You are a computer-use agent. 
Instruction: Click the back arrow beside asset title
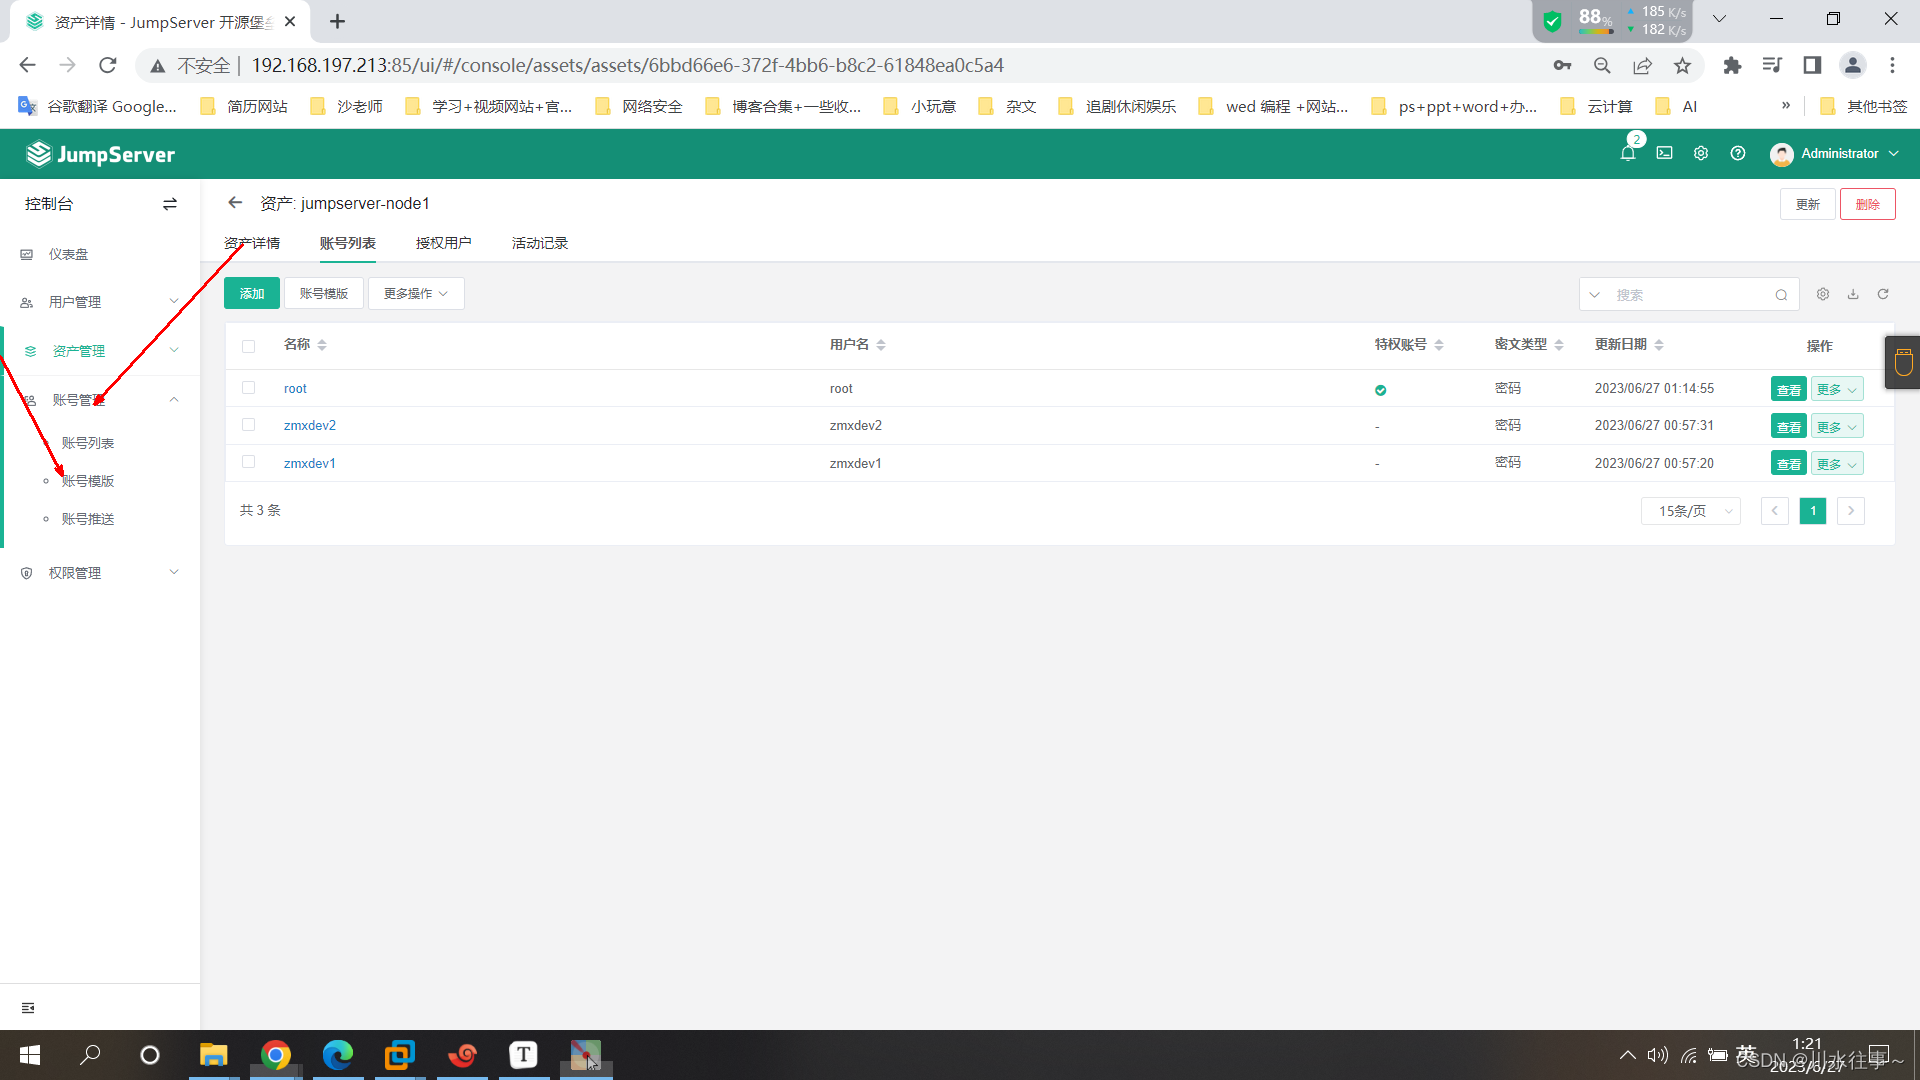point(235,203)
